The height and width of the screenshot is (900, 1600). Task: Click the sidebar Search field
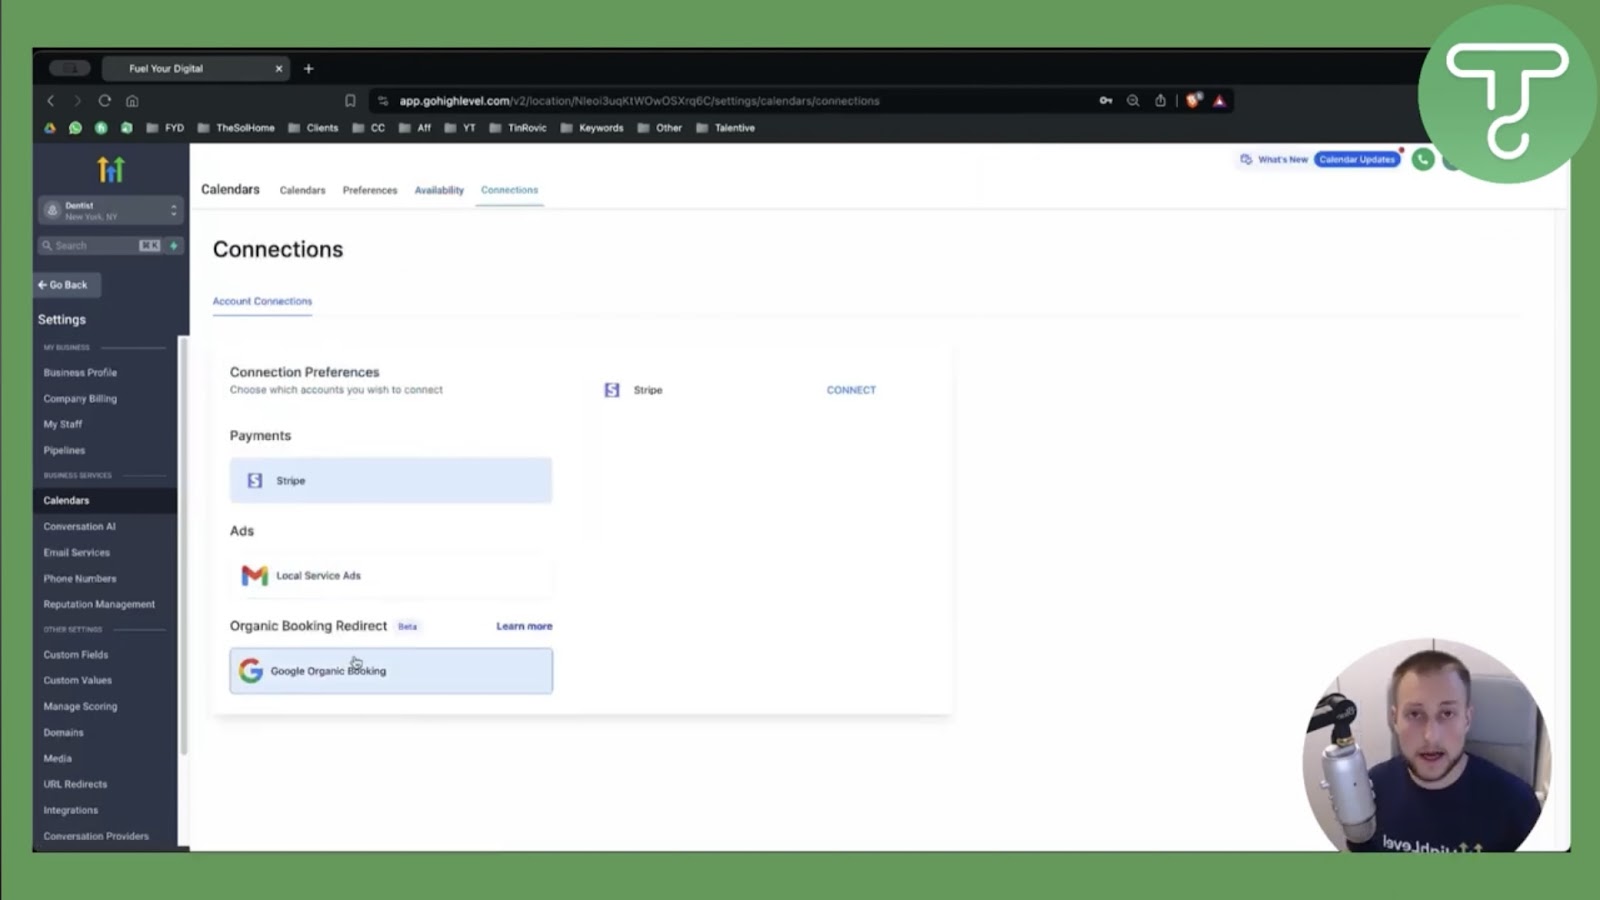pyautogui.click(x=98, y=245)
